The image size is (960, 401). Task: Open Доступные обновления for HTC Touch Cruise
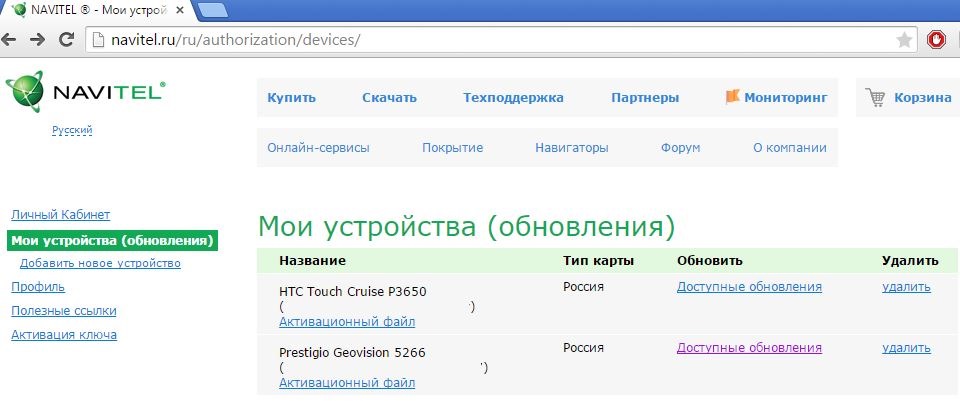pos(749,287)
